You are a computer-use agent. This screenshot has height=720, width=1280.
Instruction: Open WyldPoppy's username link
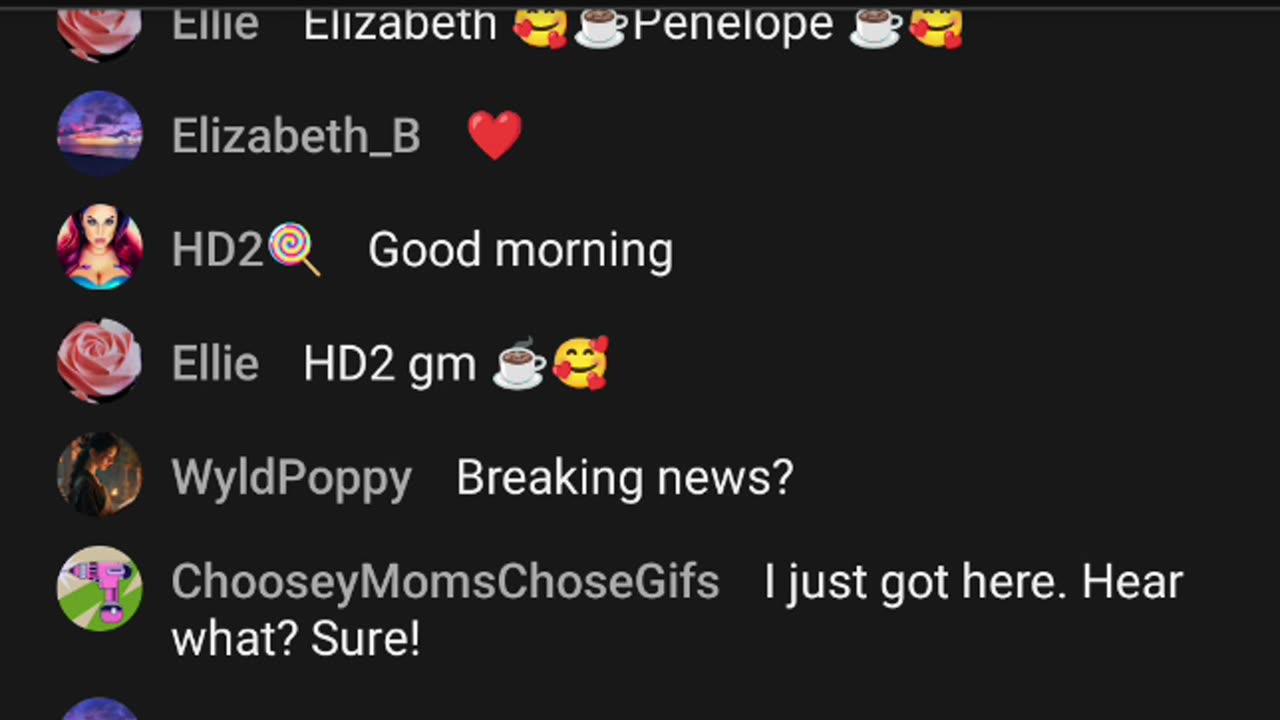(x=291, y=478)
